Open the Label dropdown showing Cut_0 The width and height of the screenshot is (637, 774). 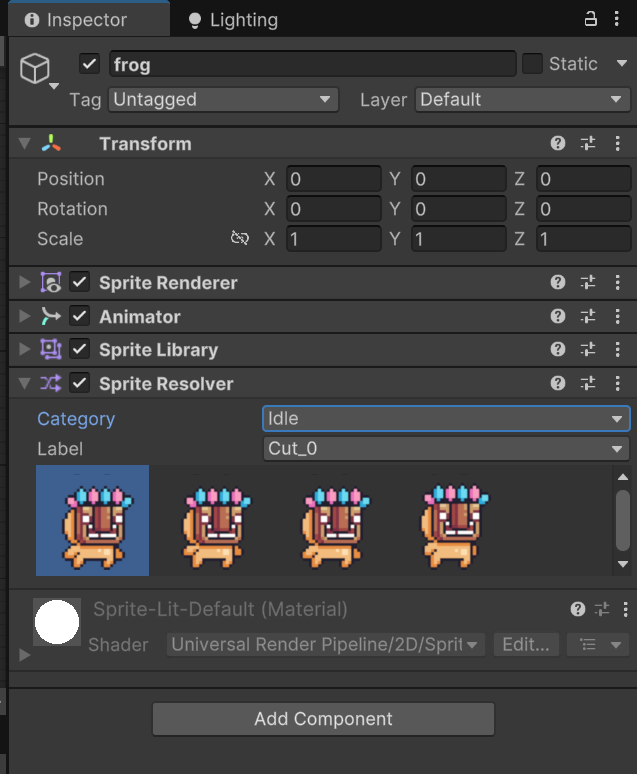(446, 449)
